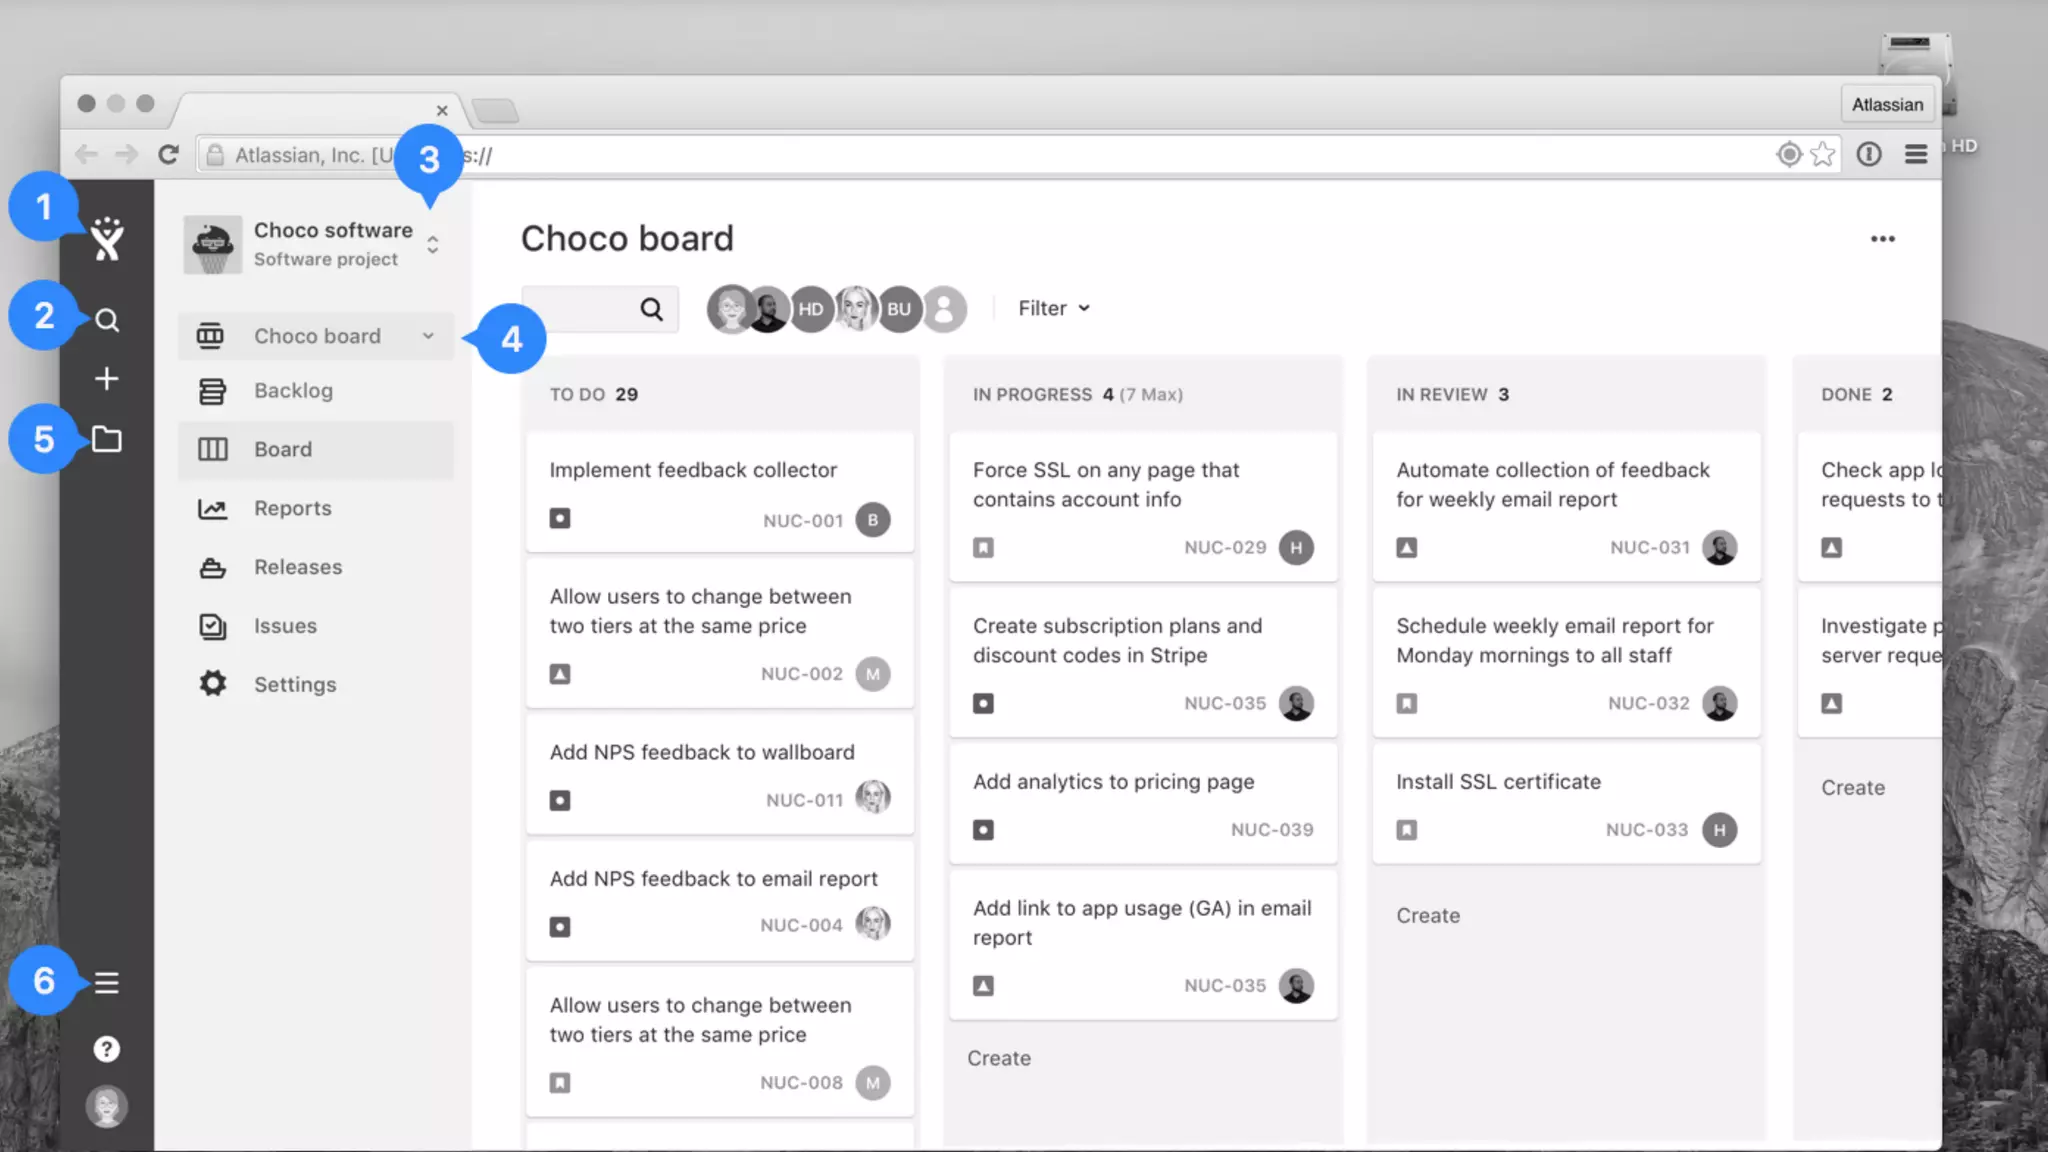Open the user profile avatar at the sidebar bottom
Viewport: 2048px width, 1152px height.
[106, 1106]
